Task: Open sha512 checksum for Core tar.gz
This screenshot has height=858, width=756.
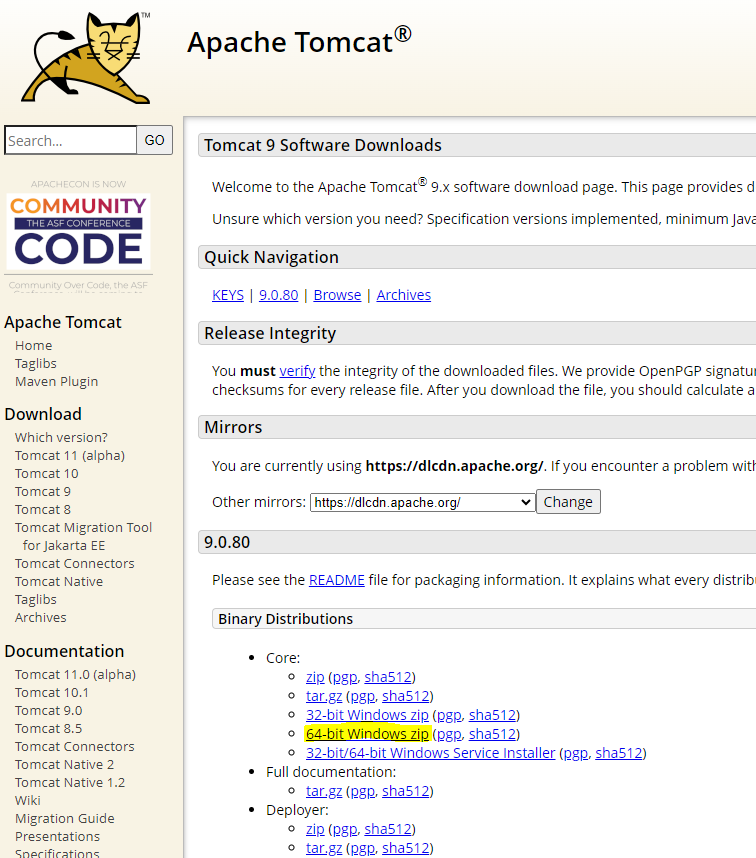Action: pyautogui.click(x=405, y=696)
